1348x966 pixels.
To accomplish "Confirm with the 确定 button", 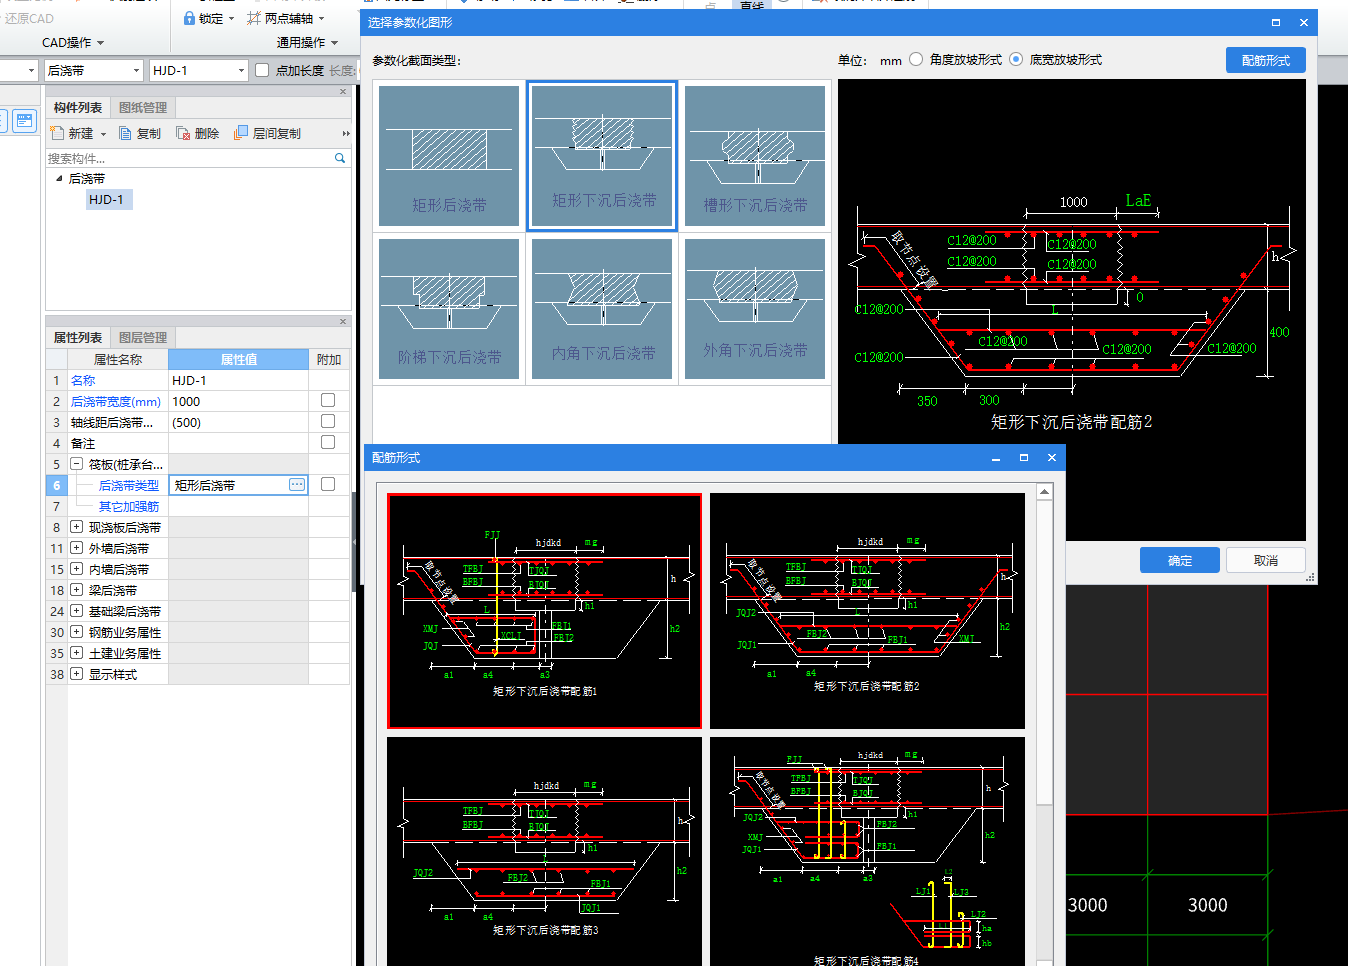I will click(1180, 560).
